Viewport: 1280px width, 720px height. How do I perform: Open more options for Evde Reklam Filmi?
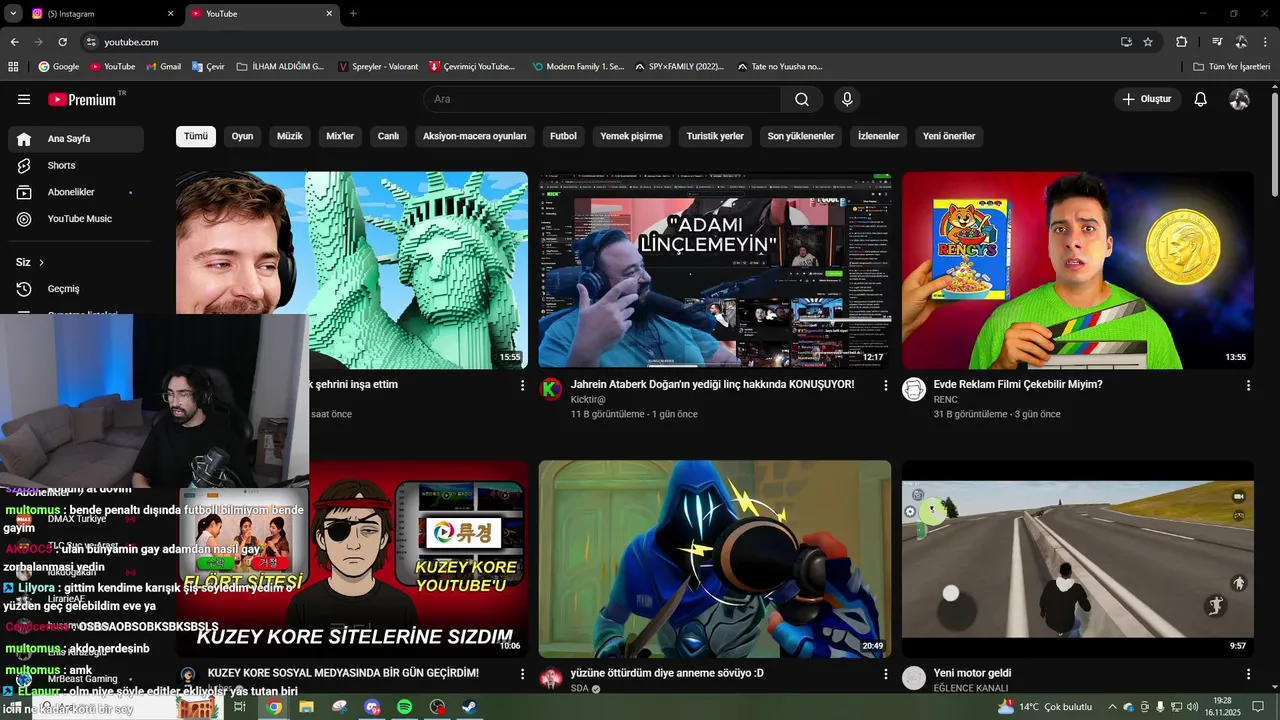[x=1248, y=385]
